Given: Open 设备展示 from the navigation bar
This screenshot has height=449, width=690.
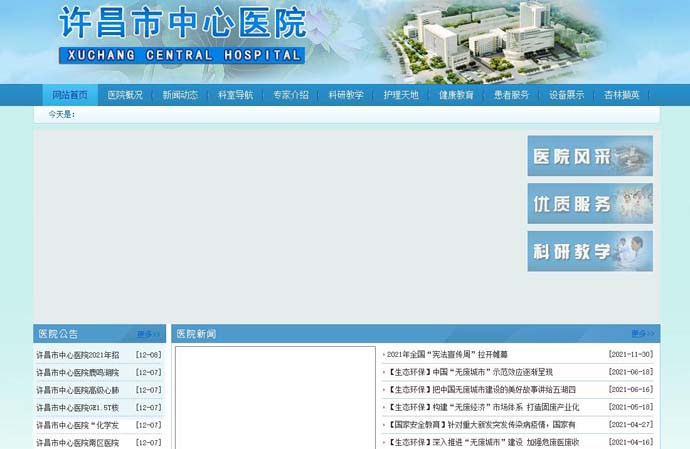Looking at the screenshot, I should click(x=567, y=95).
